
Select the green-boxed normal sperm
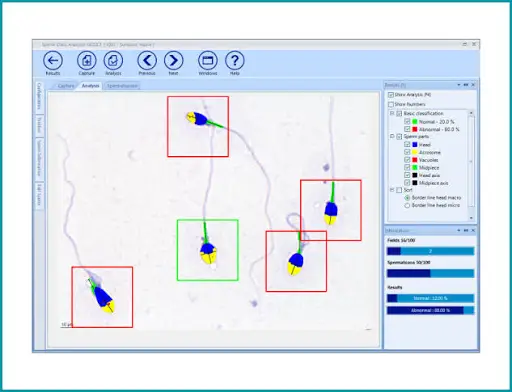point(208,250)
